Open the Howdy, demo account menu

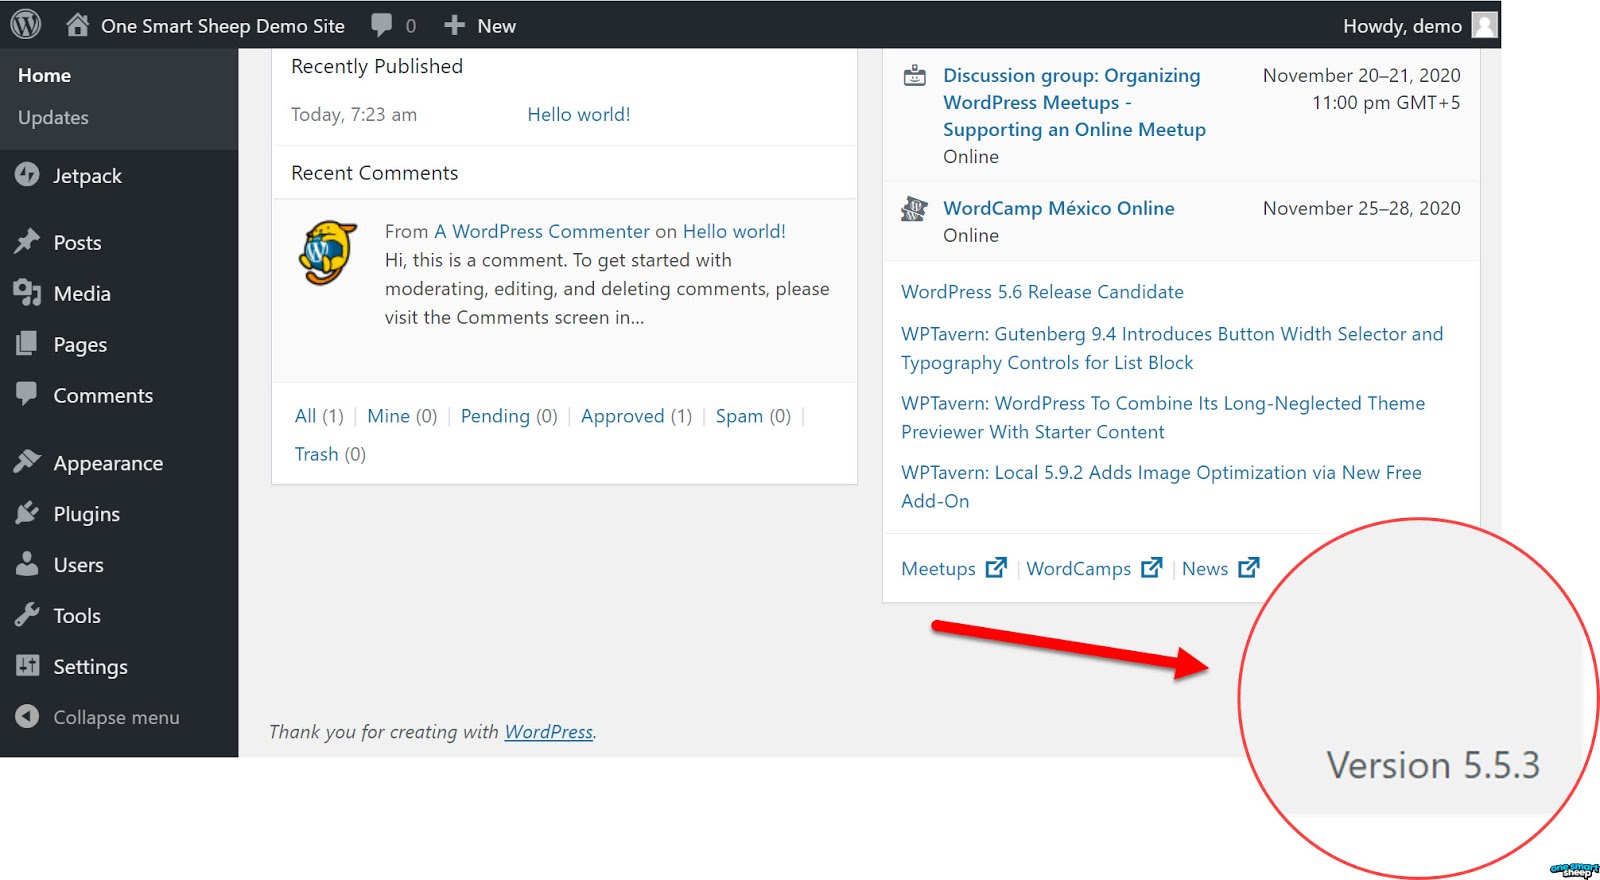tap(1402, 26)
